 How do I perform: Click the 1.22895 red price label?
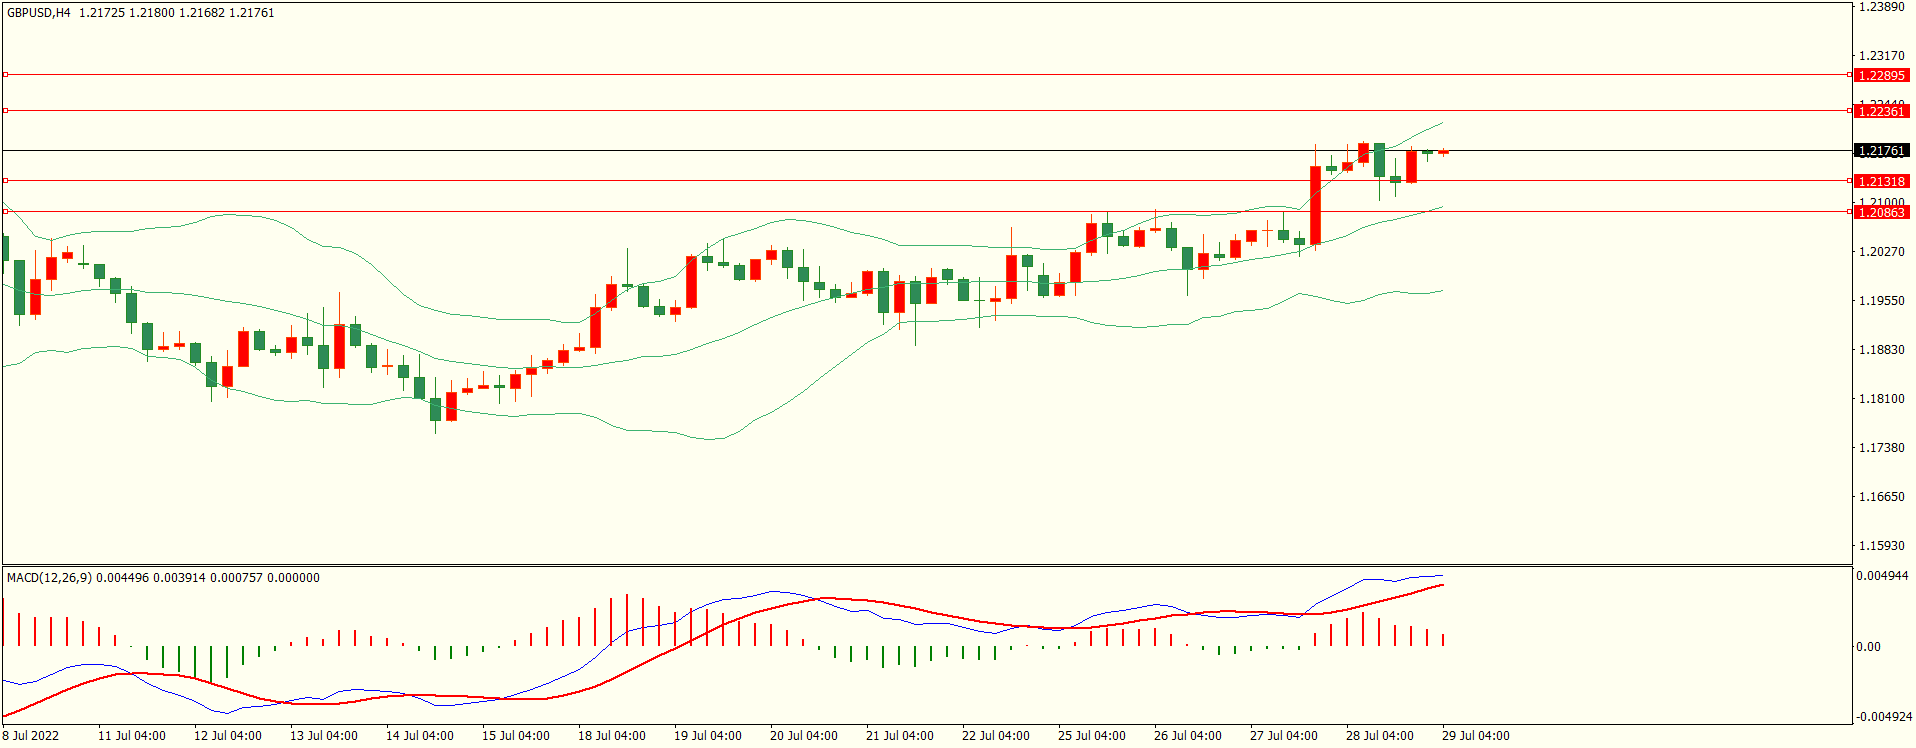pos(1881,75)
